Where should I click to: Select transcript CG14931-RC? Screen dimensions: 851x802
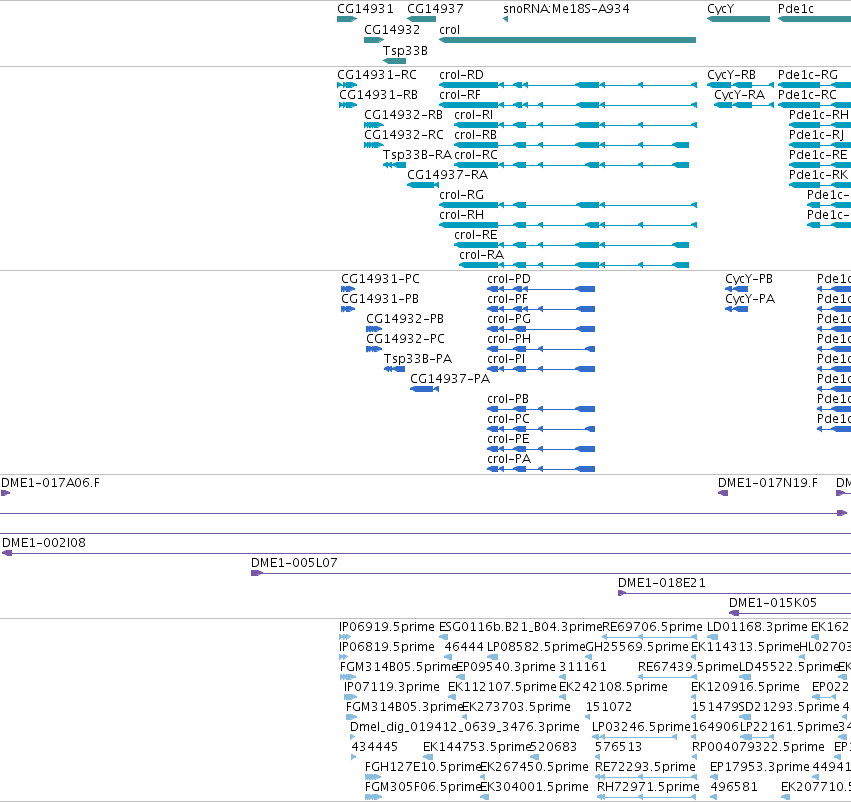pyautogui.click(x=347, y=85)
